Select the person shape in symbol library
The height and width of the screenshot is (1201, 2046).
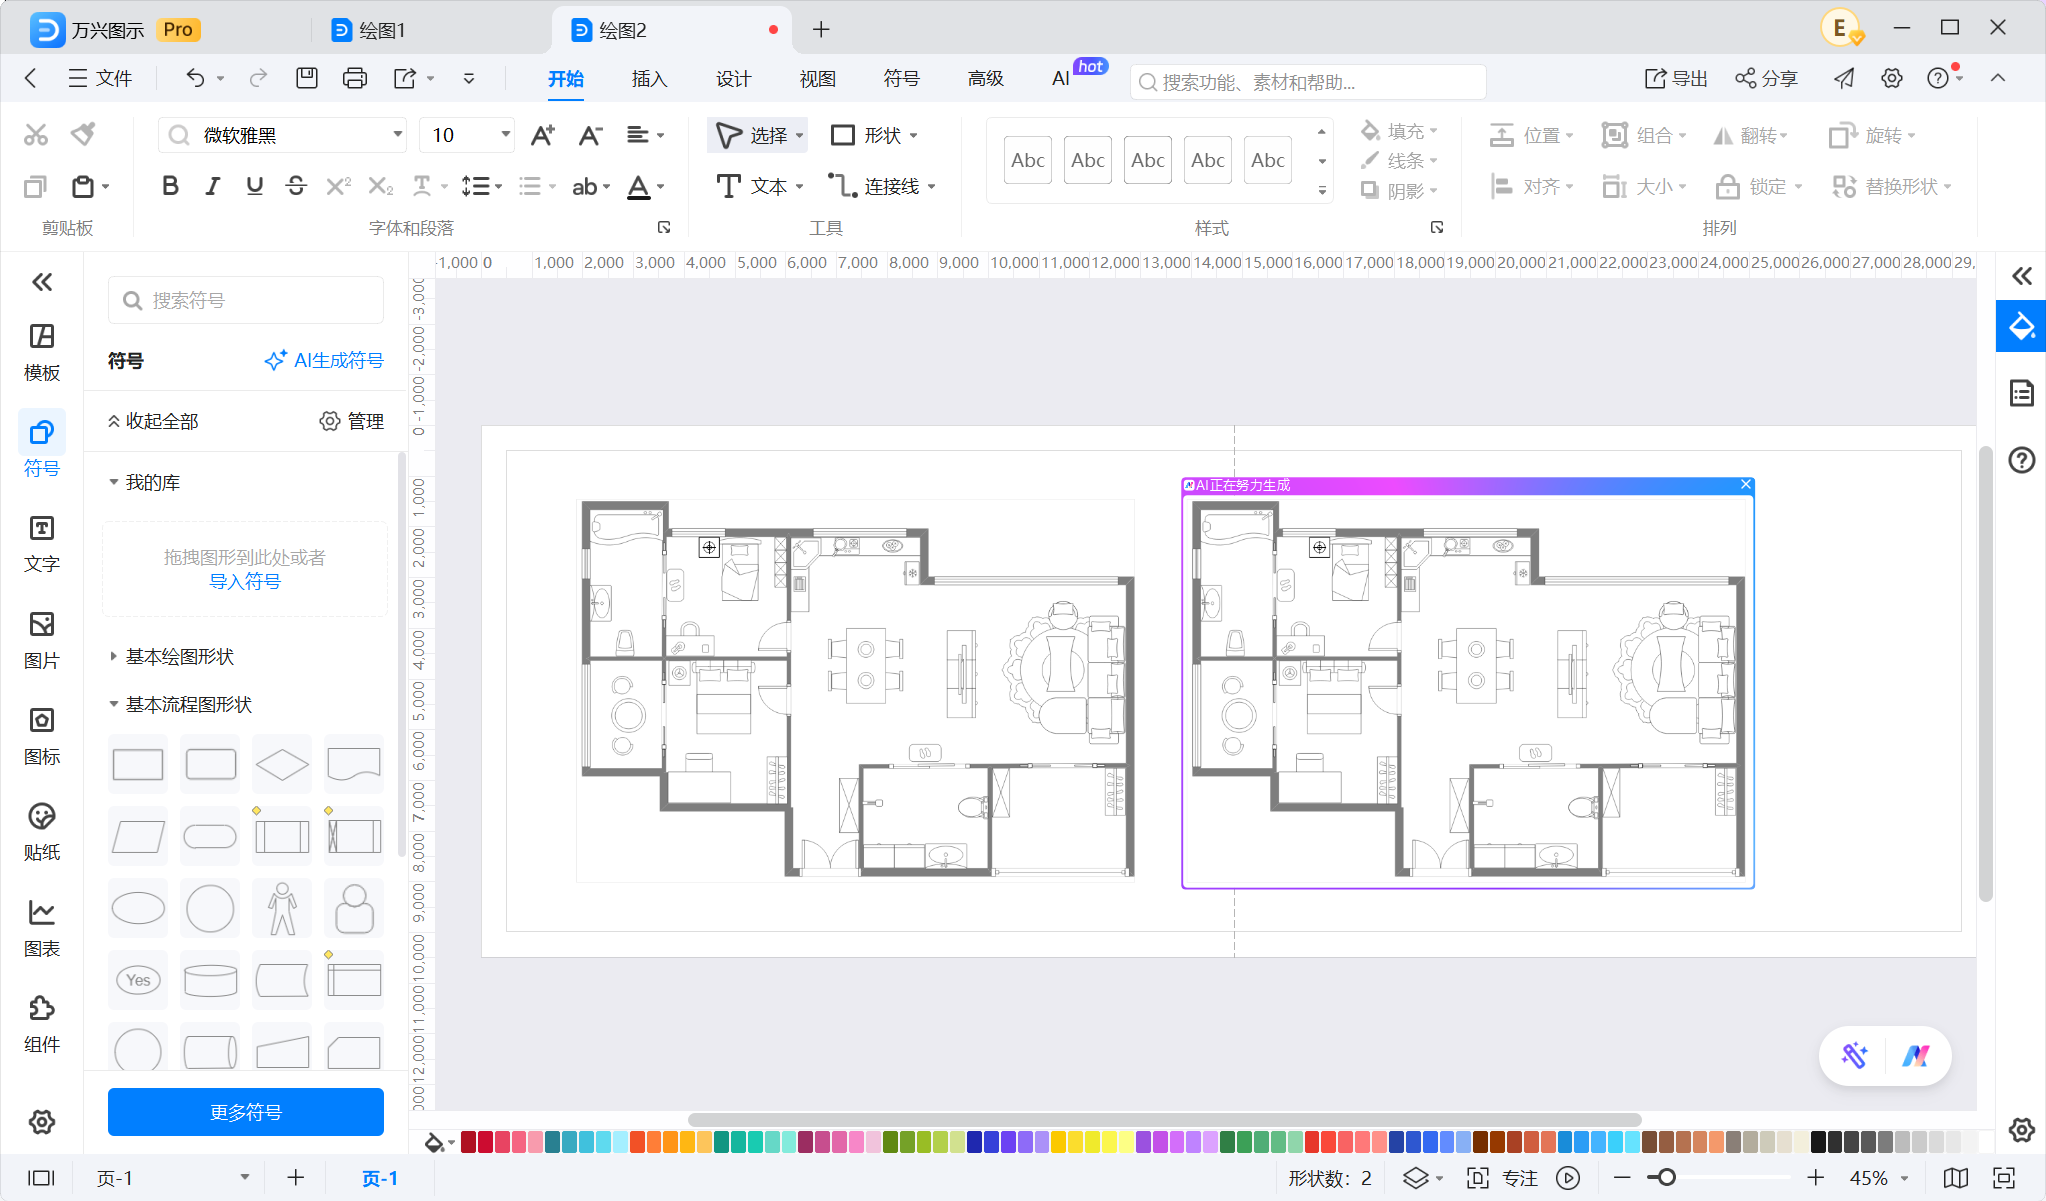tap(282, 908)
